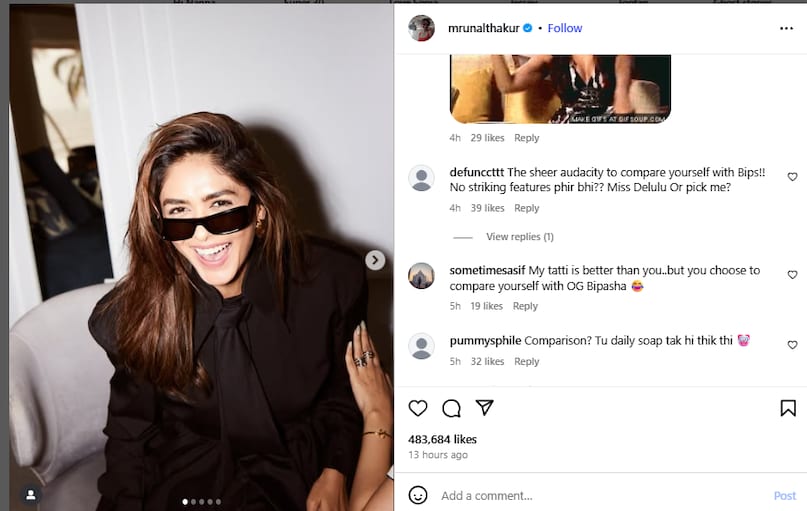
Task: Reply to pummysphile's comment
Action: coord(526,362)
